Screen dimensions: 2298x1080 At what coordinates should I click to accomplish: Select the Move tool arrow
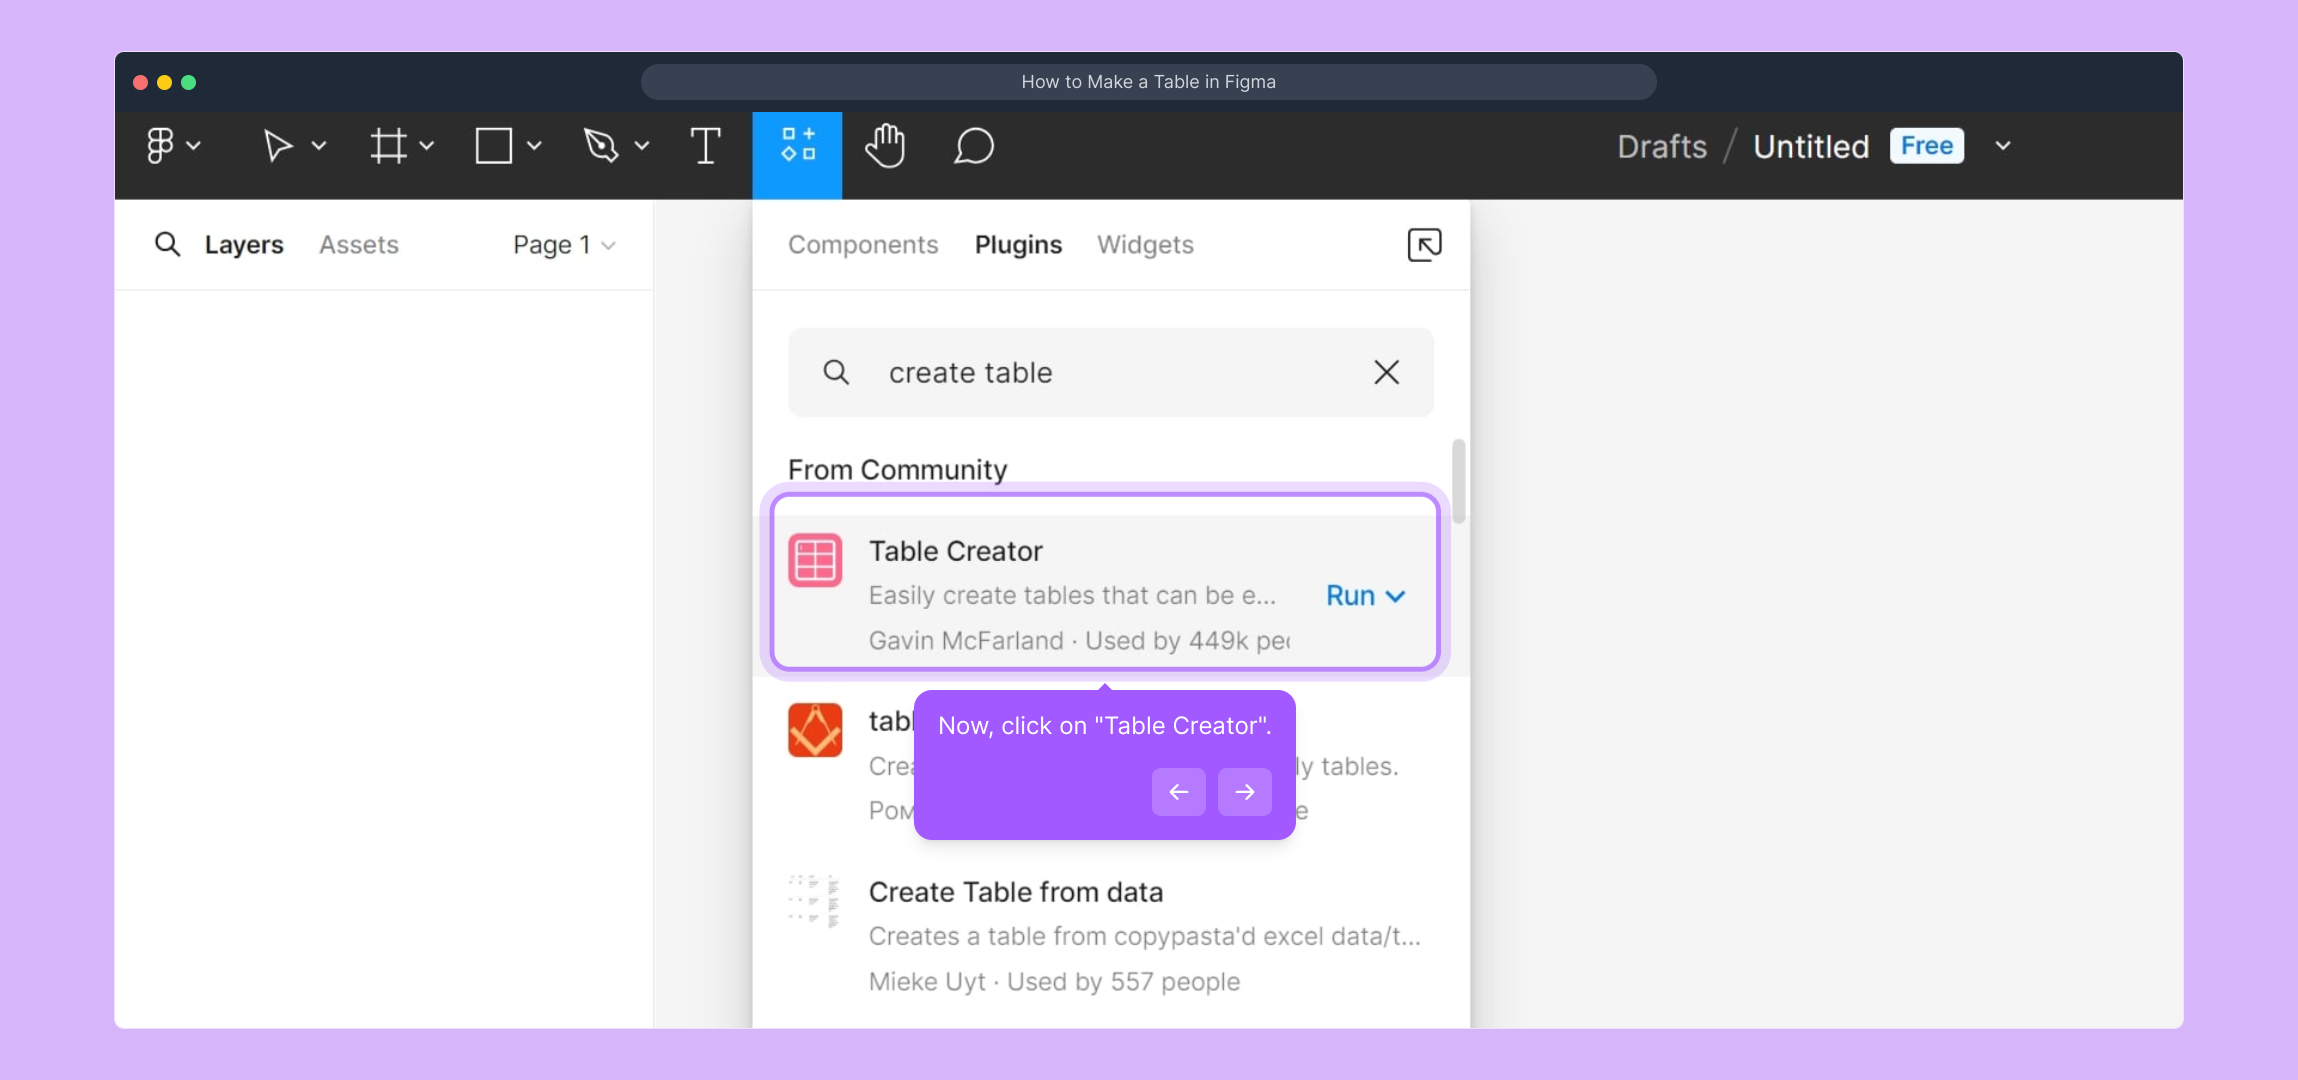click(277, 146)
